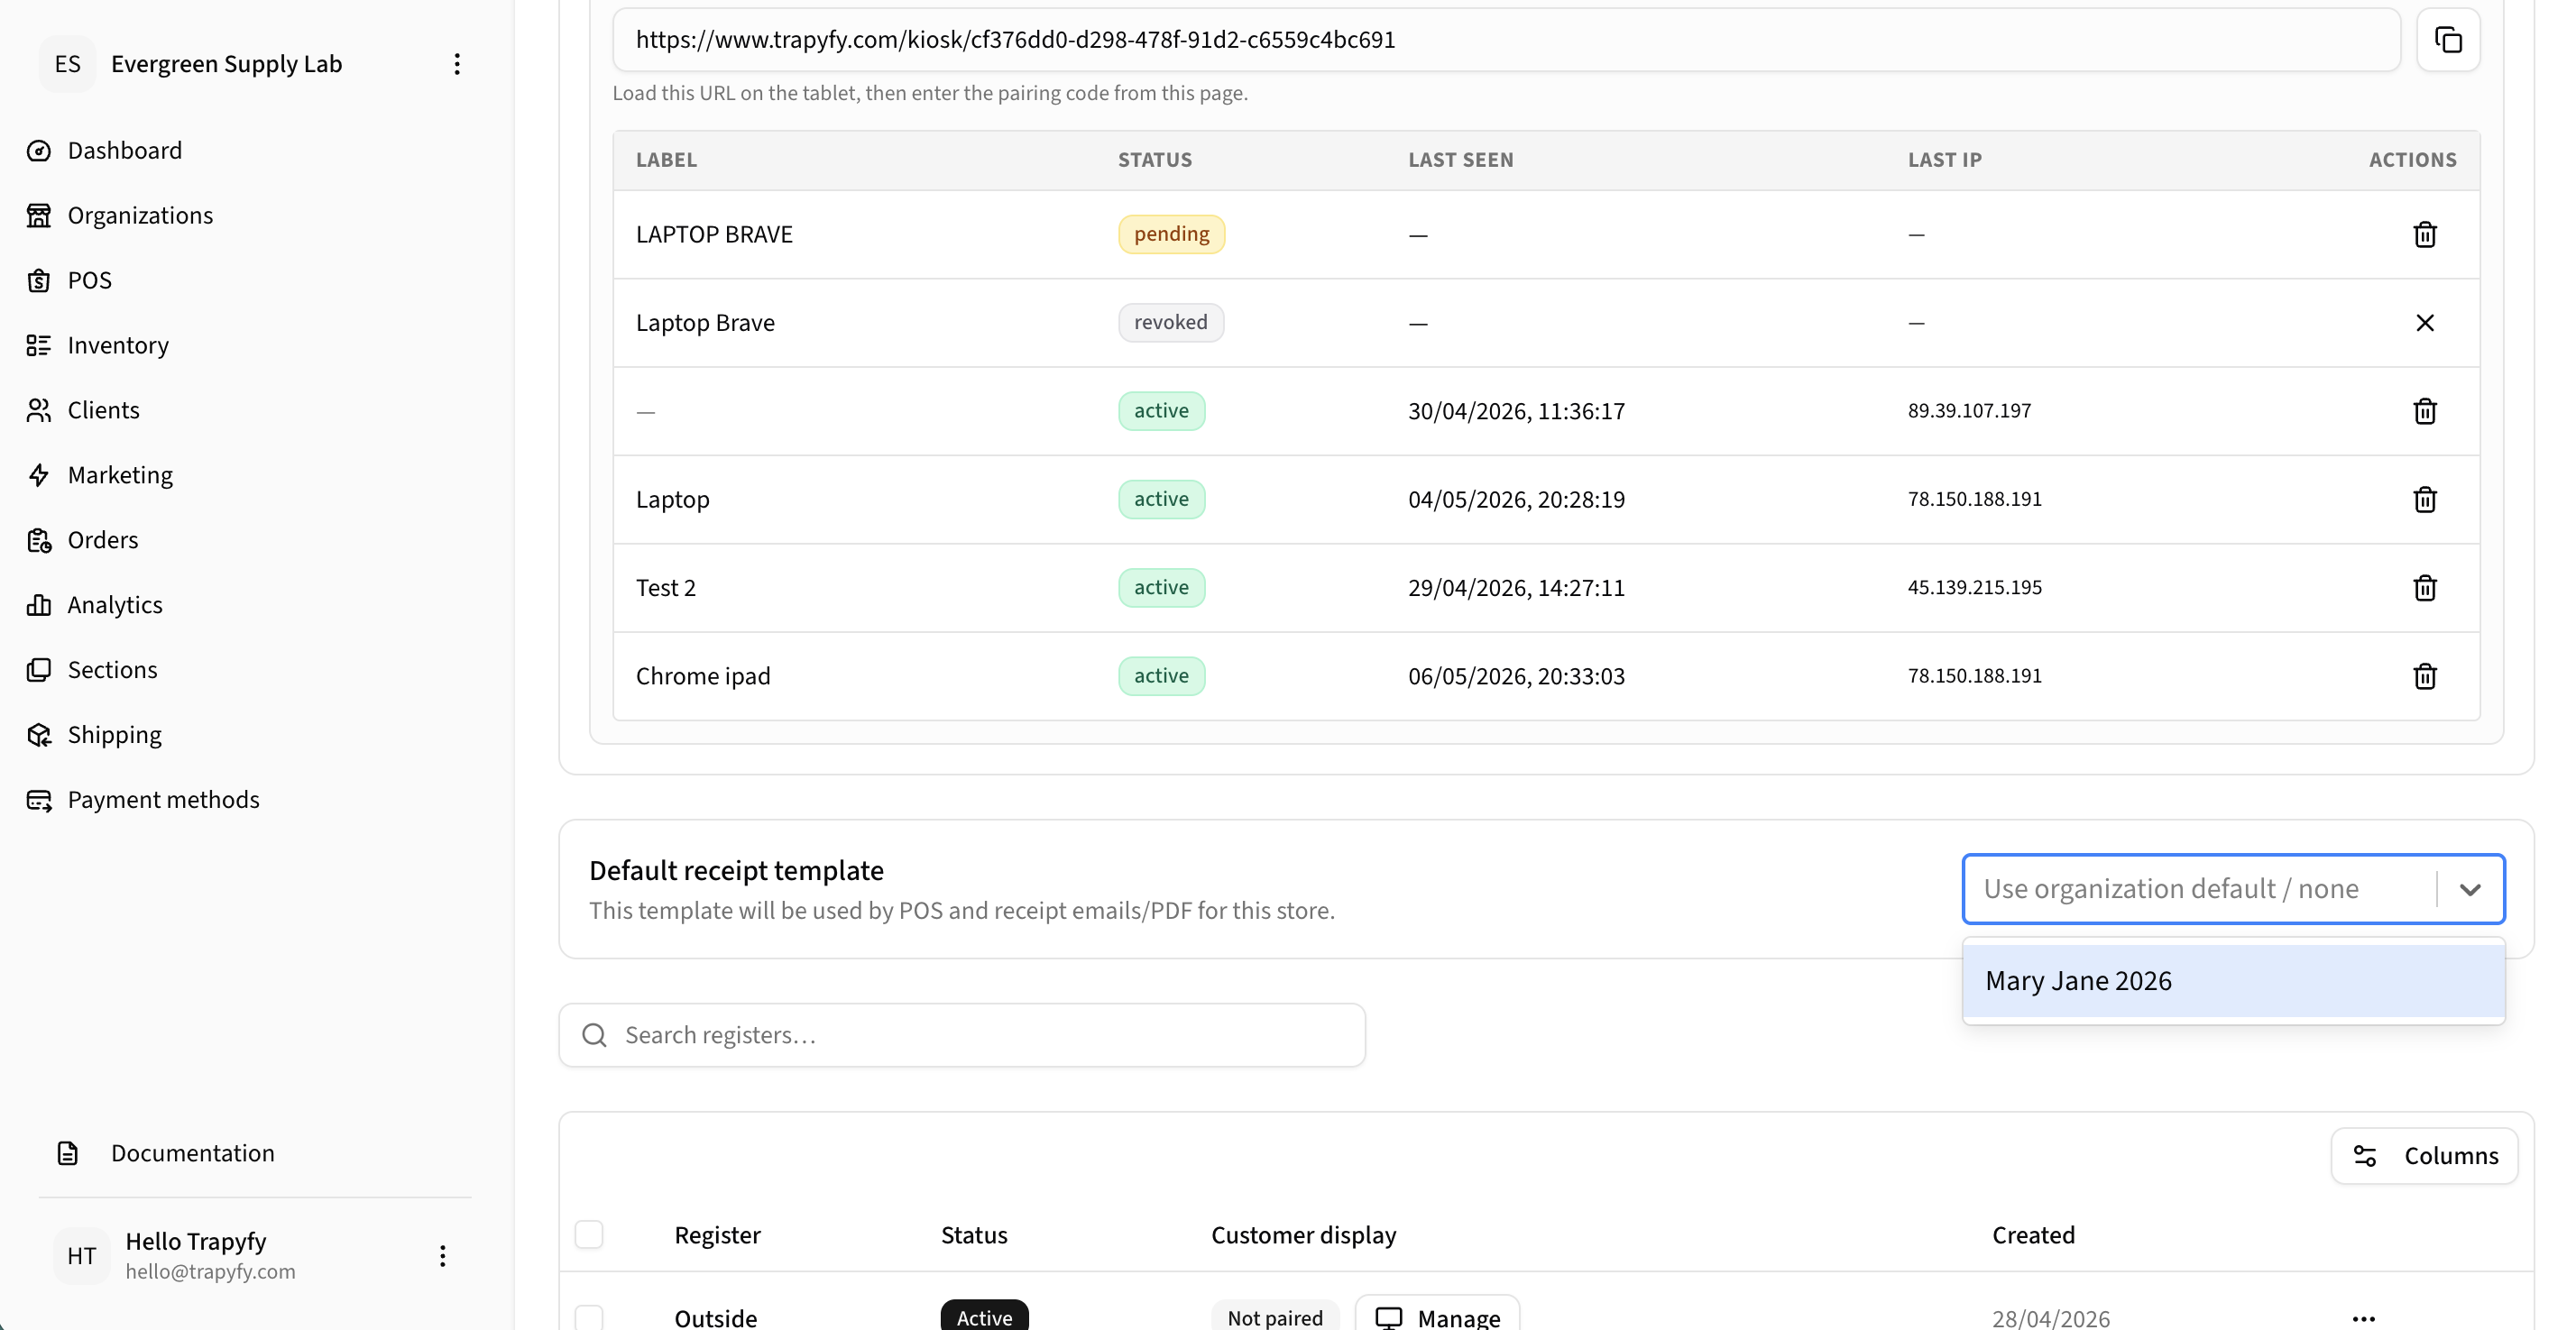This screenshot has width=2576, height=1330.
Task: Open row actions for Outside register
Action: pos(2363,1319)
